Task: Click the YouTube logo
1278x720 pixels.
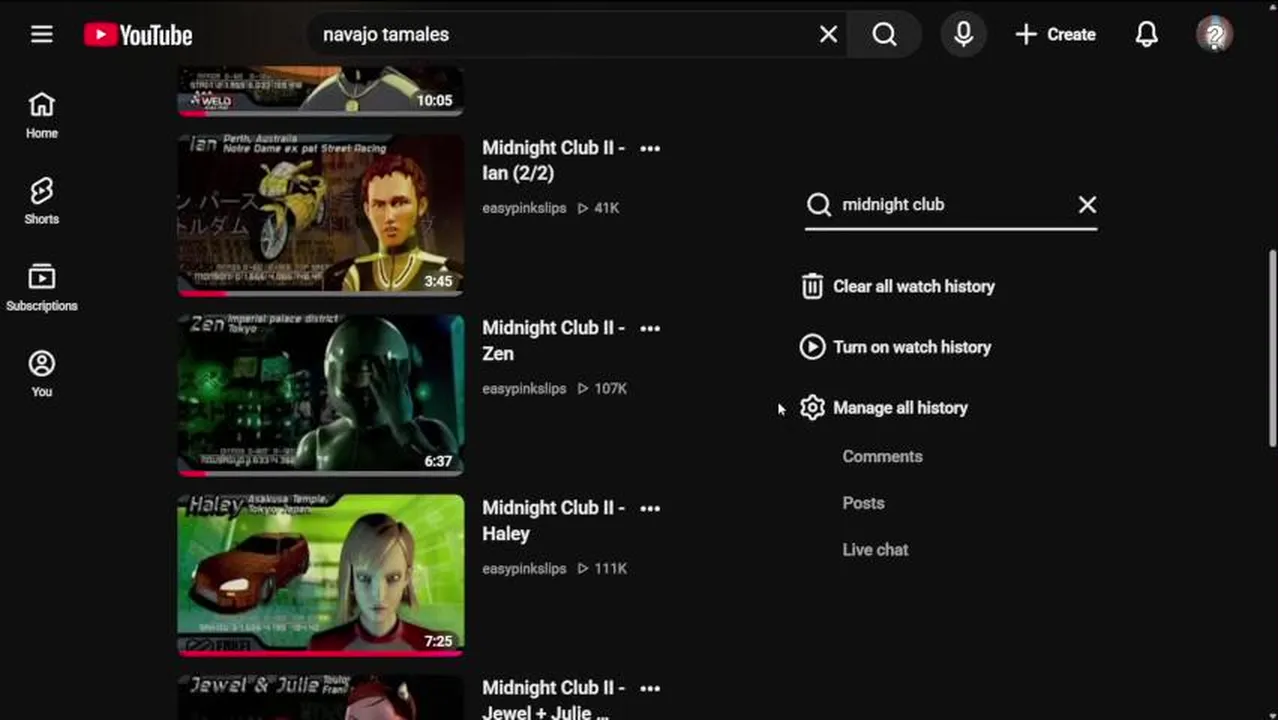Action: (x=138, y=35)
